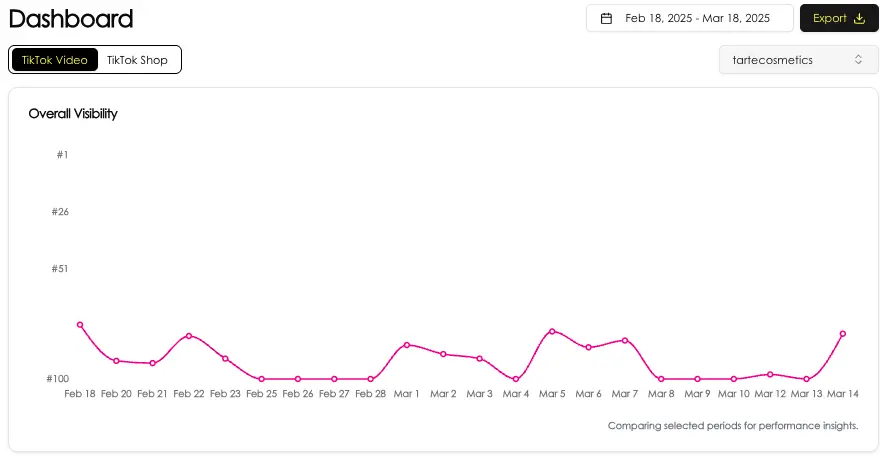Click the 'Comparing selected periods' caption text
This screenshot has height=461, width=892.
click(733, 426)
